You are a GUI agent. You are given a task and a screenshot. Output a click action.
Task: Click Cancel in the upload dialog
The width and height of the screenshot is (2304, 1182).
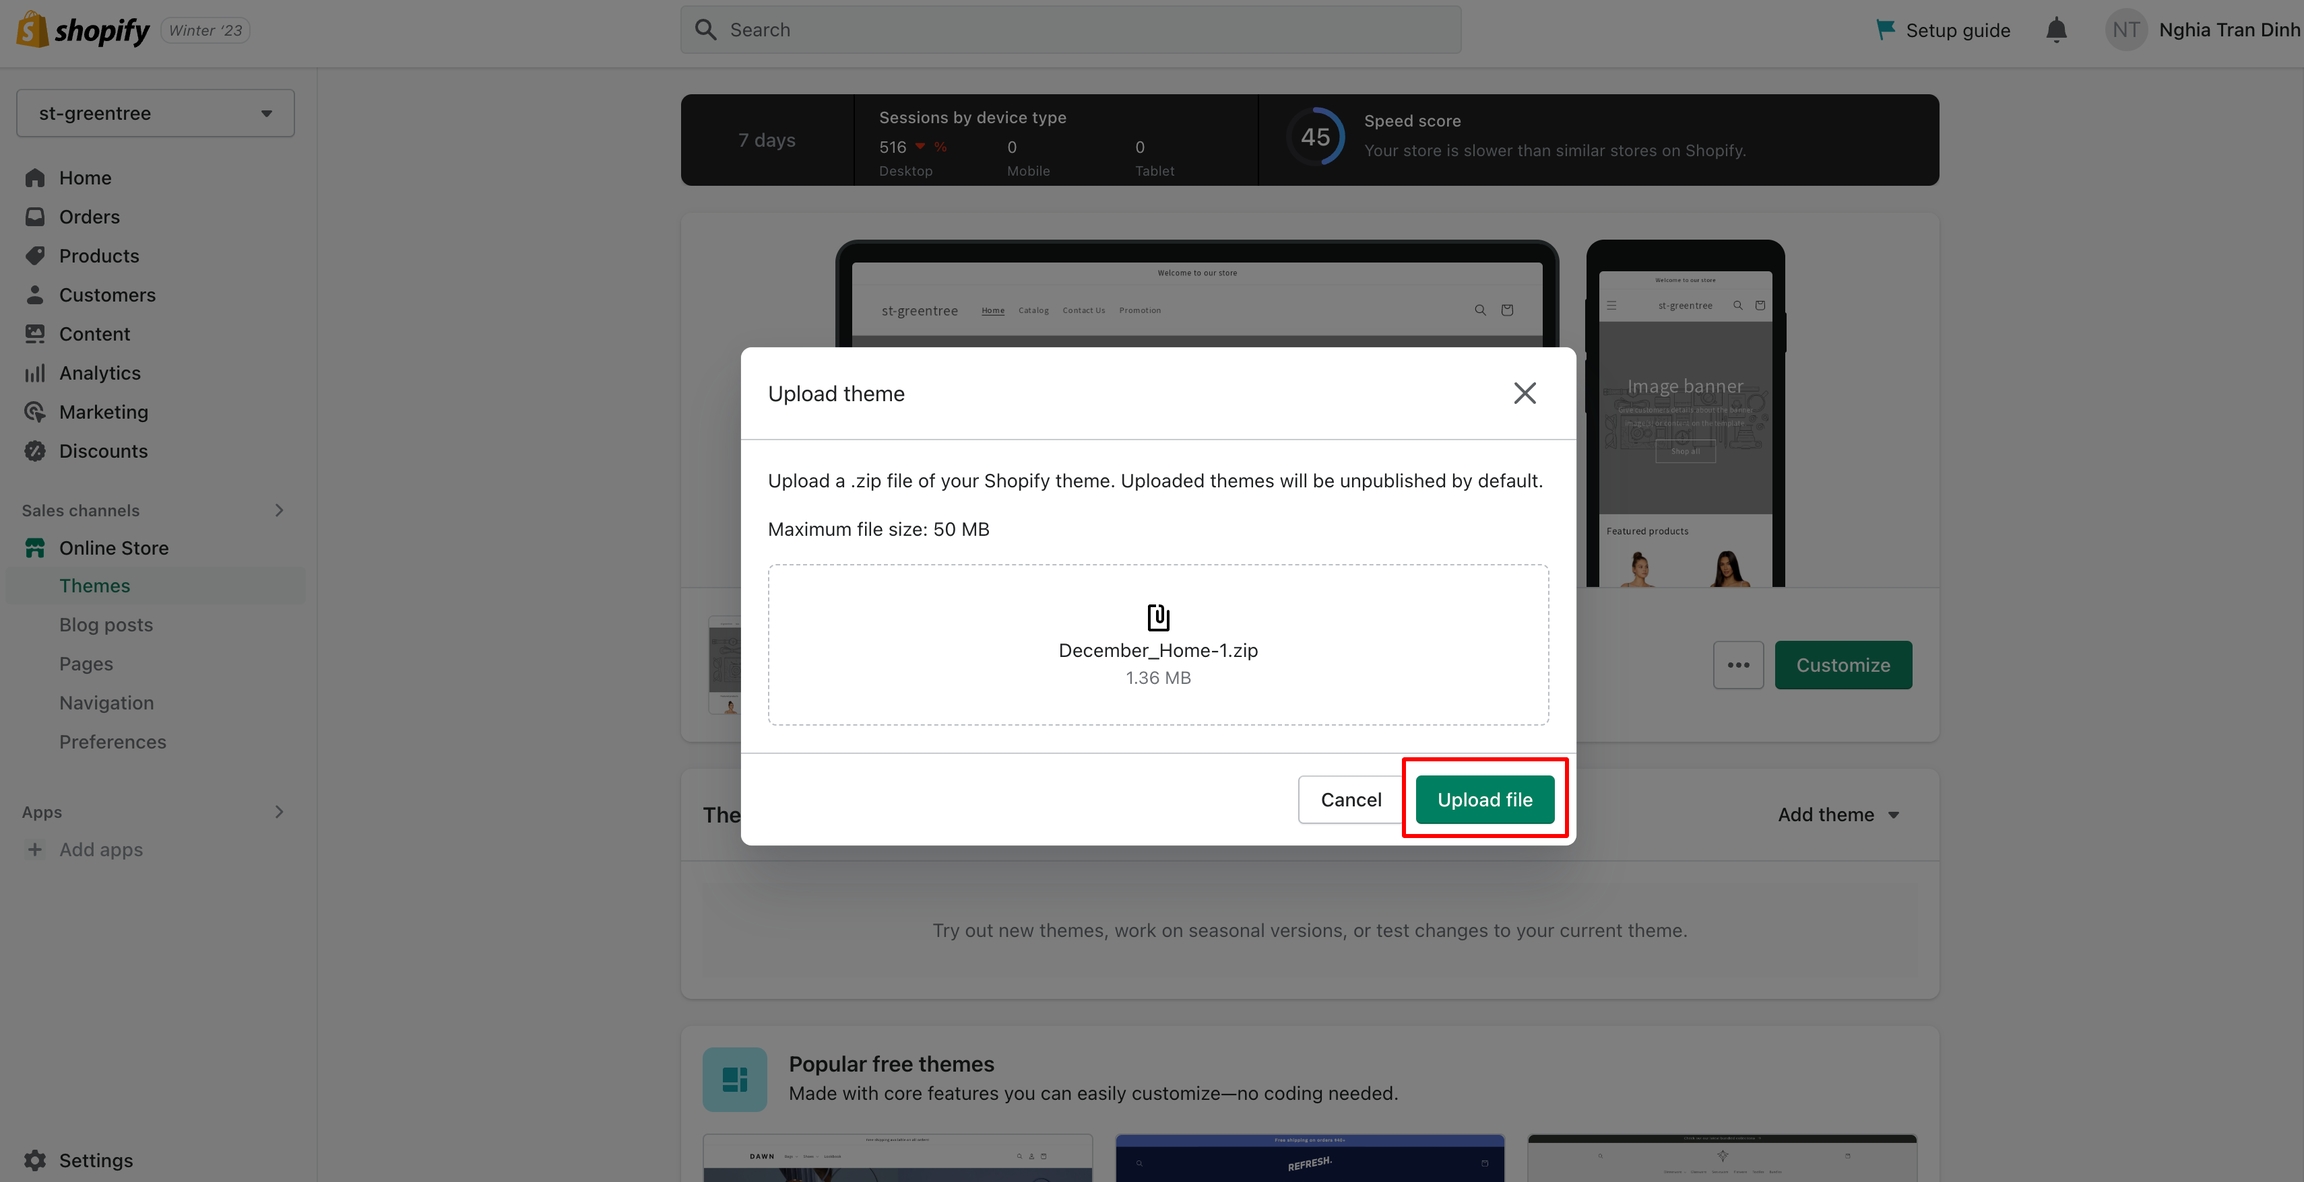pyautogui.click(x=1350, y=800)
